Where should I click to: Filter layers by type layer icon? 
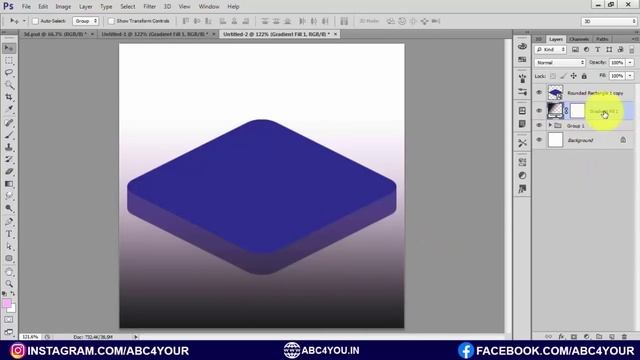tap(598, 49)
